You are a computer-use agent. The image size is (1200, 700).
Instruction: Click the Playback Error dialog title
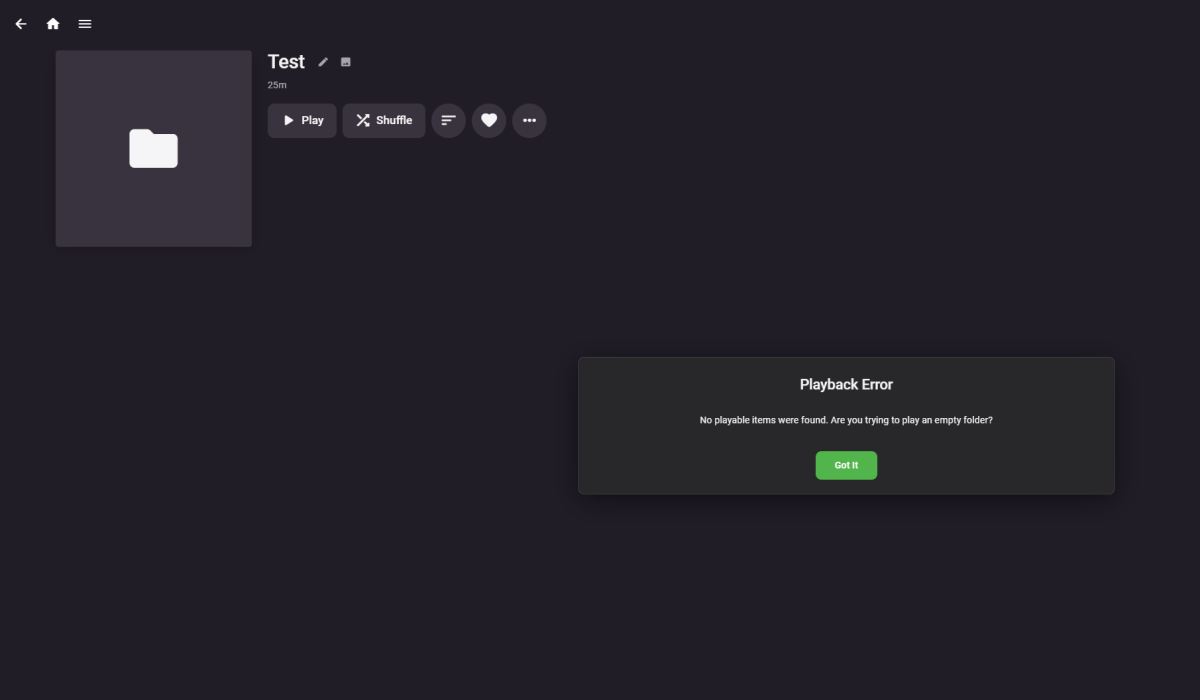click(x=846, y=384)
